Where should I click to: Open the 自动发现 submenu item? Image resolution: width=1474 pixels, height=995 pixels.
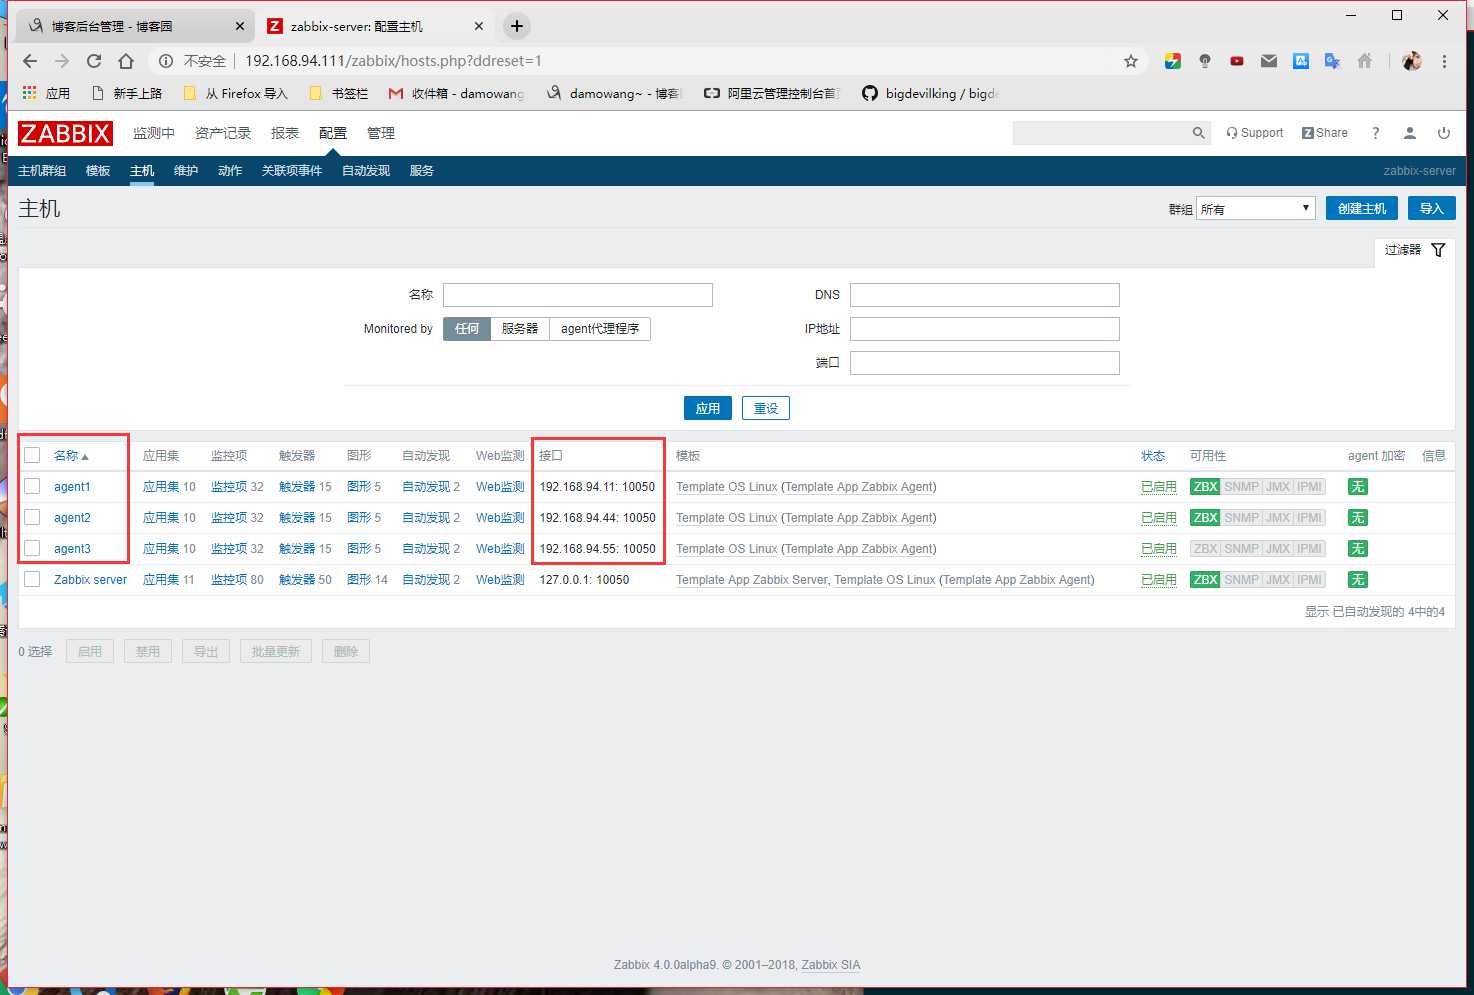pos(366,171)
